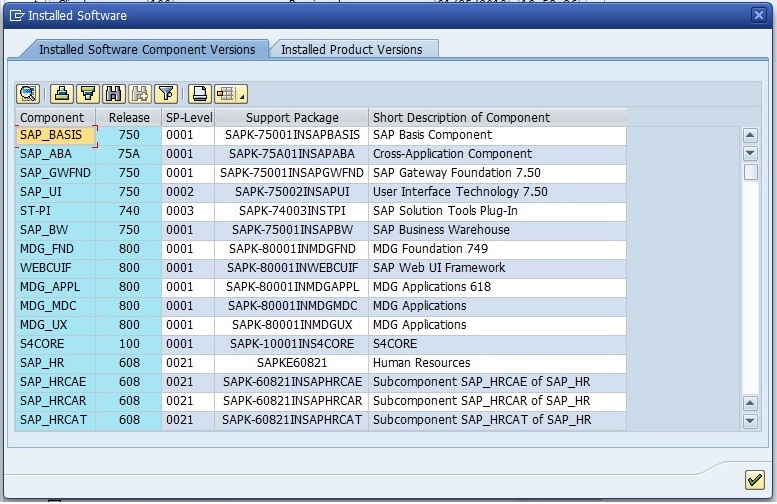Click description Human Resources
This screenshot has height=504, width=777.
(498, 363)
